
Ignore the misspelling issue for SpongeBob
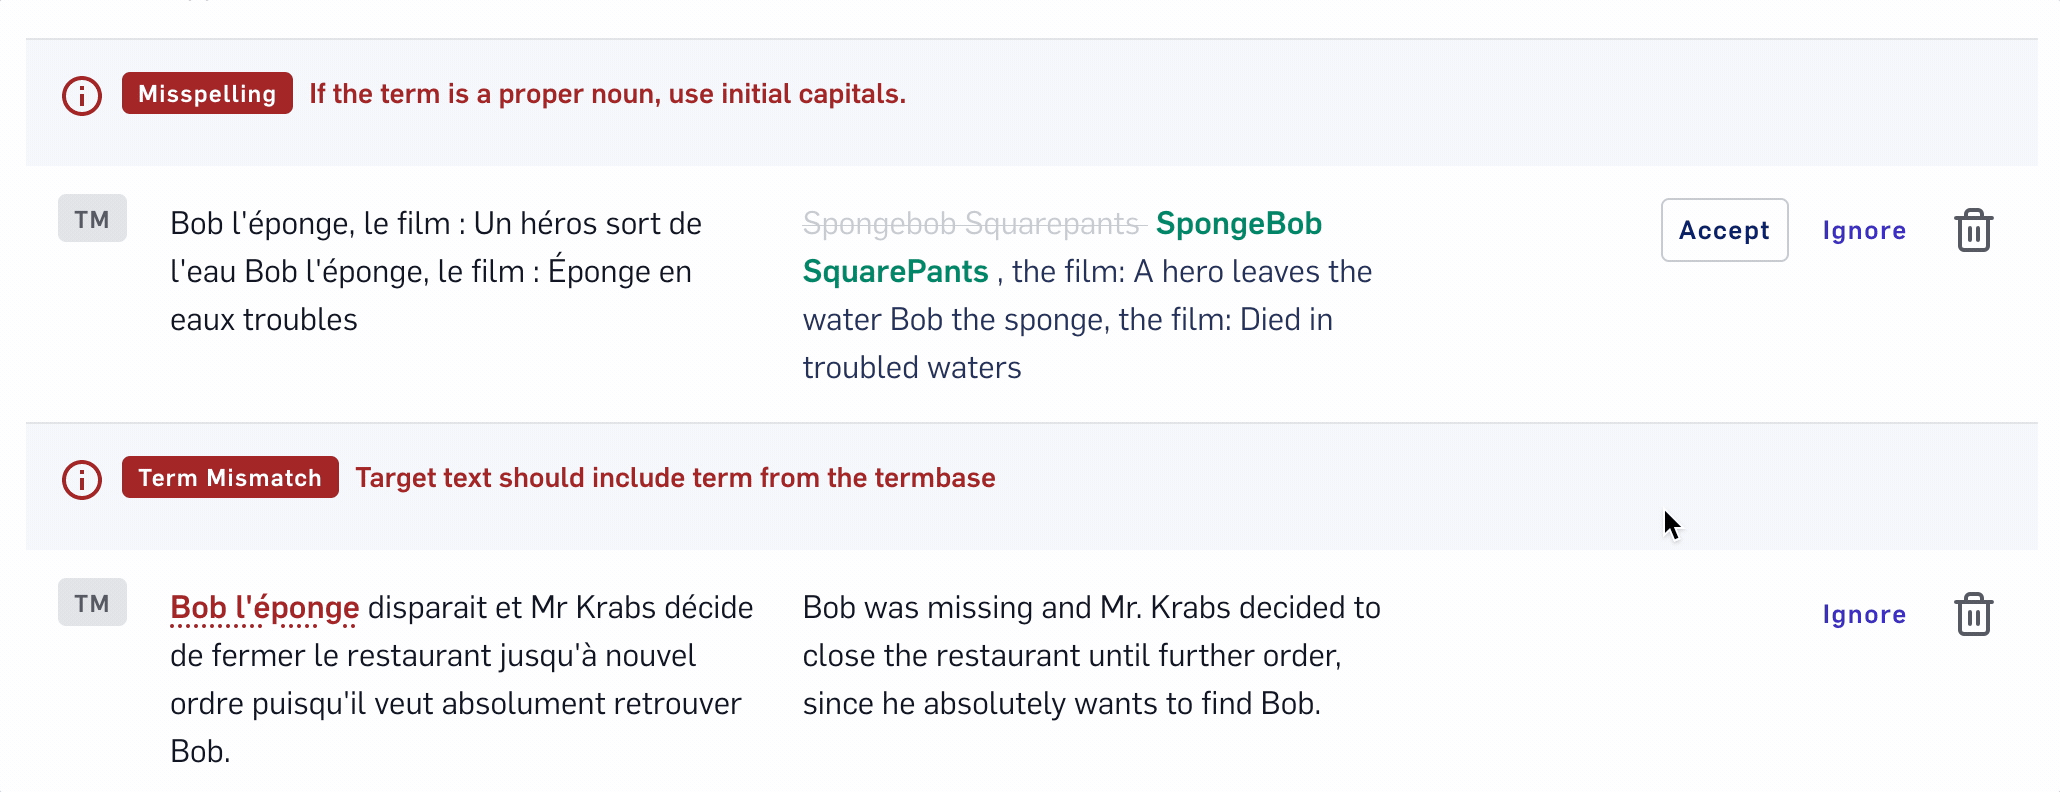click(x=1863, y=231)
